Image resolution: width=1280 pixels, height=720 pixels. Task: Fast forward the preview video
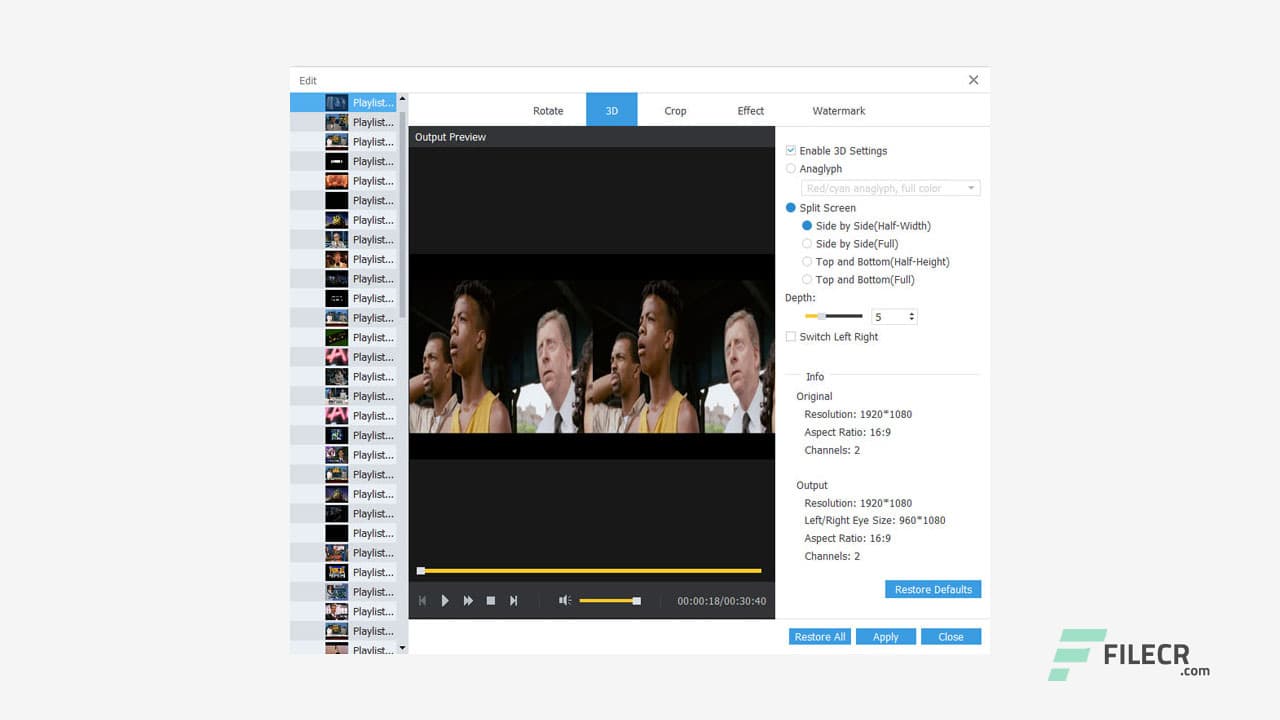[467, 600]
